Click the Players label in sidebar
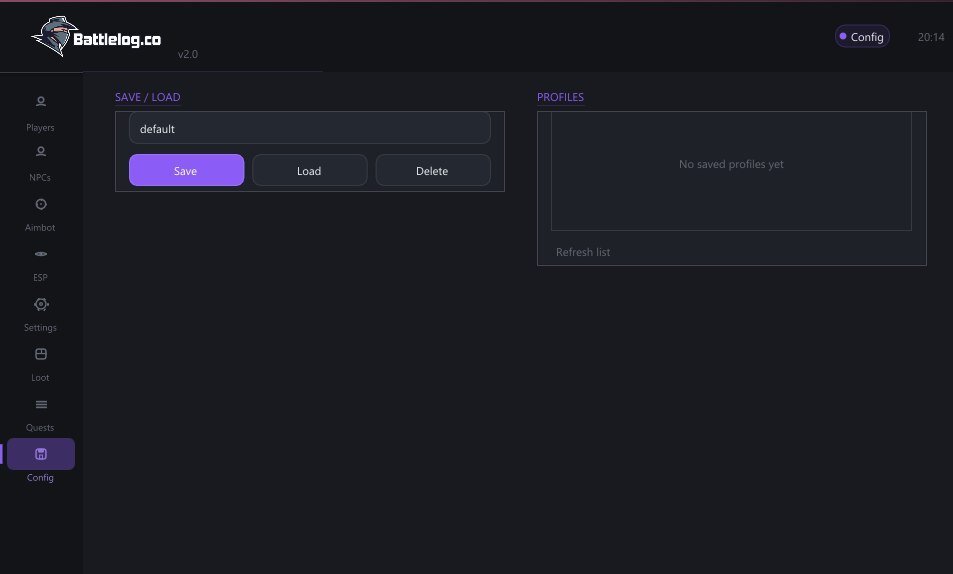Screen dimensions: 953x574 tap(40, 128)
